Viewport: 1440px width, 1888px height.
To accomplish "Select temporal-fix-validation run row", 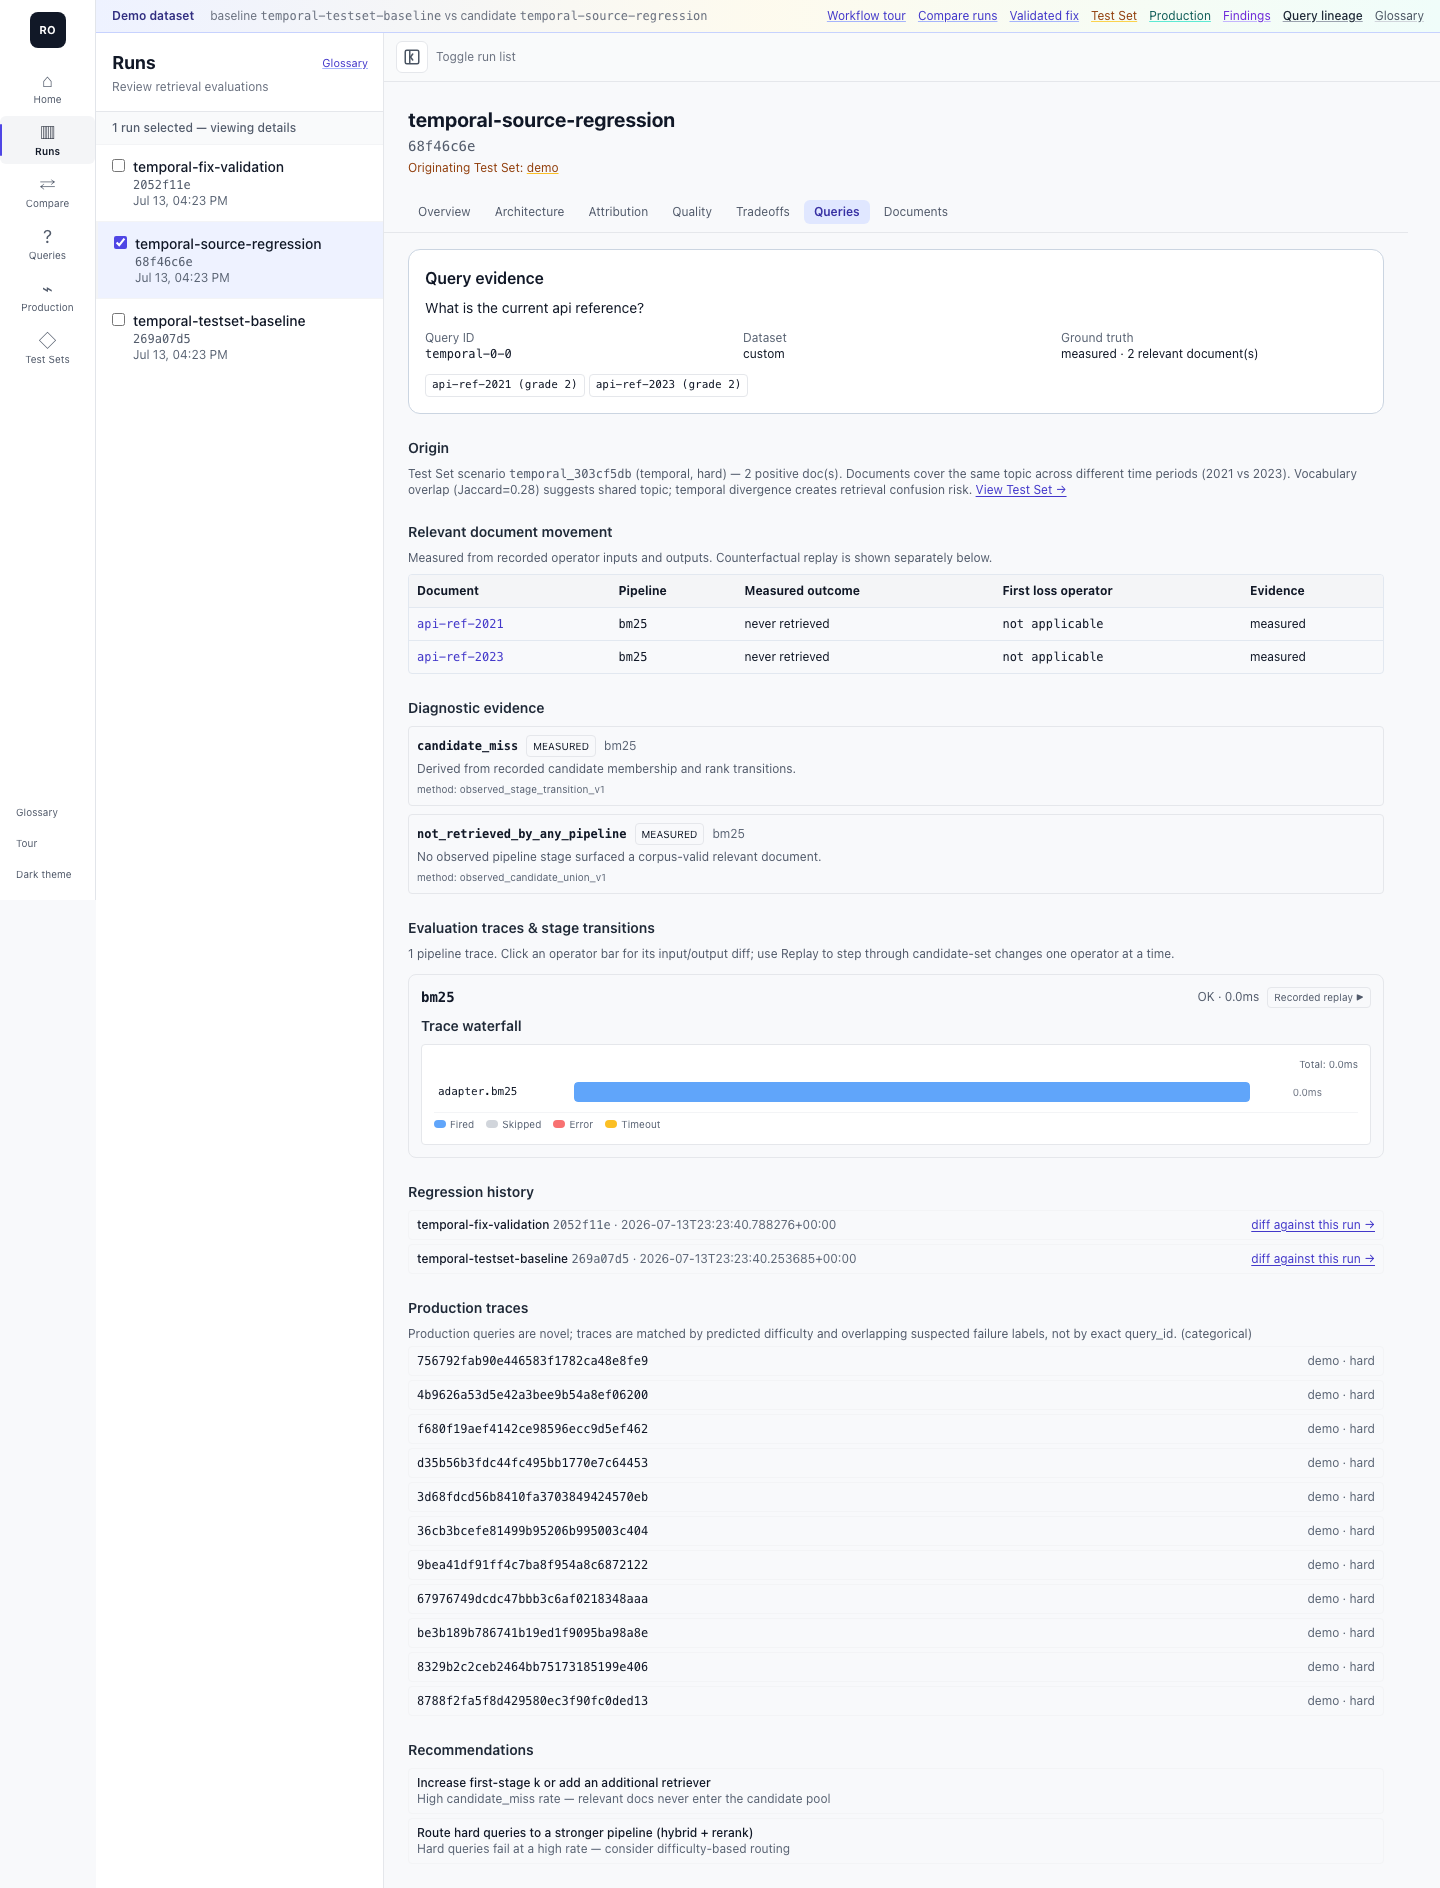I will point(240,183).
